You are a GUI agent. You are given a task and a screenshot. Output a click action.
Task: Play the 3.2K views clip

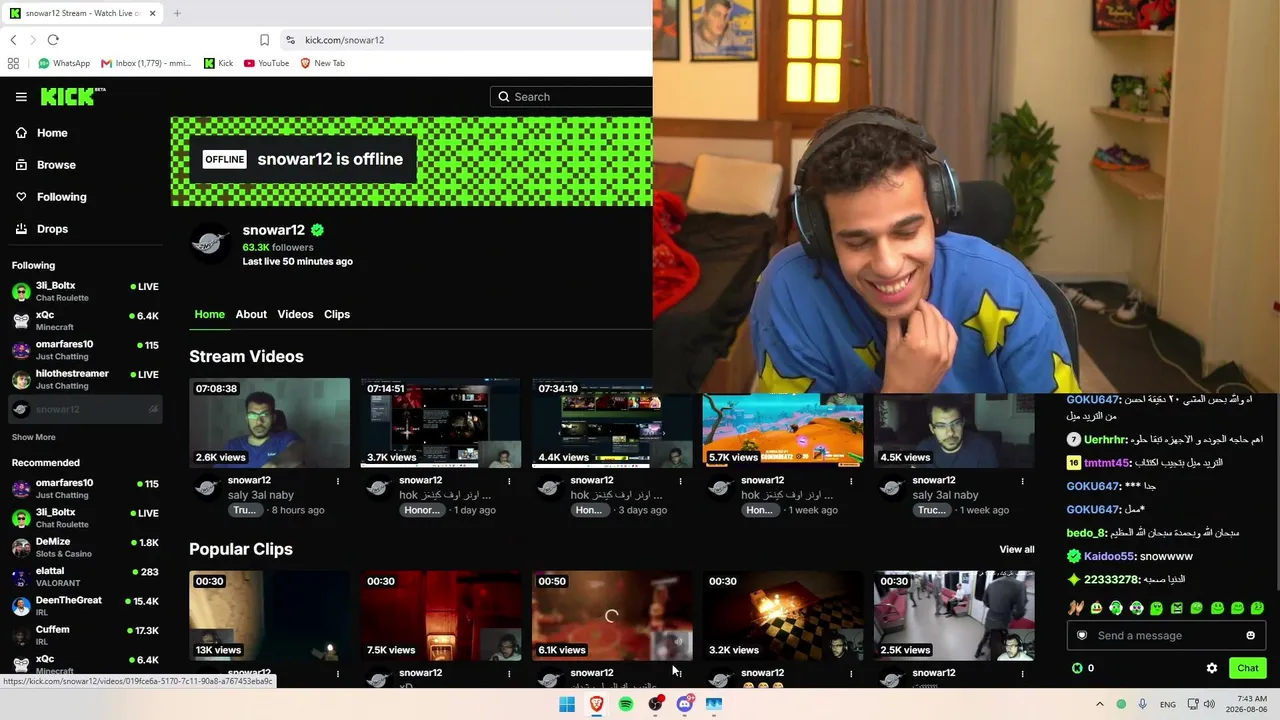[x=783, y=616]
